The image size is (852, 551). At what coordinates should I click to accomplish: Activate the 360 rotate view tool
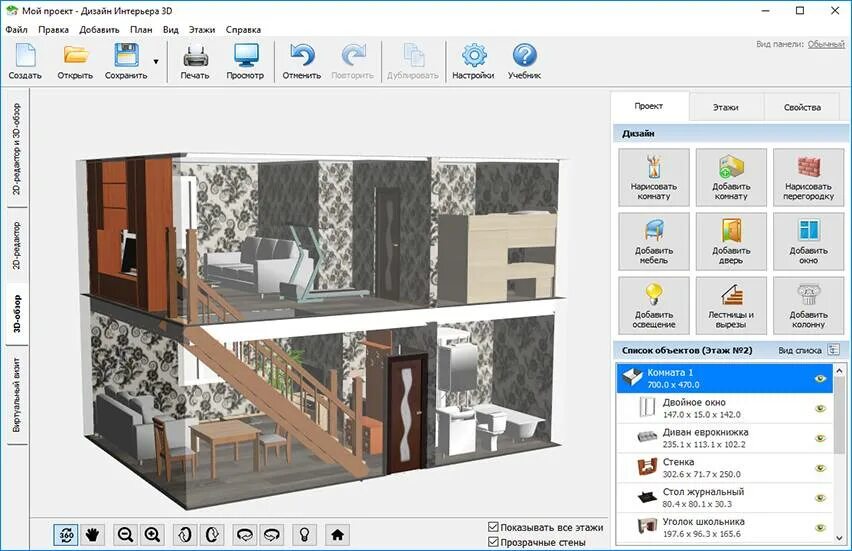(66, 535)
